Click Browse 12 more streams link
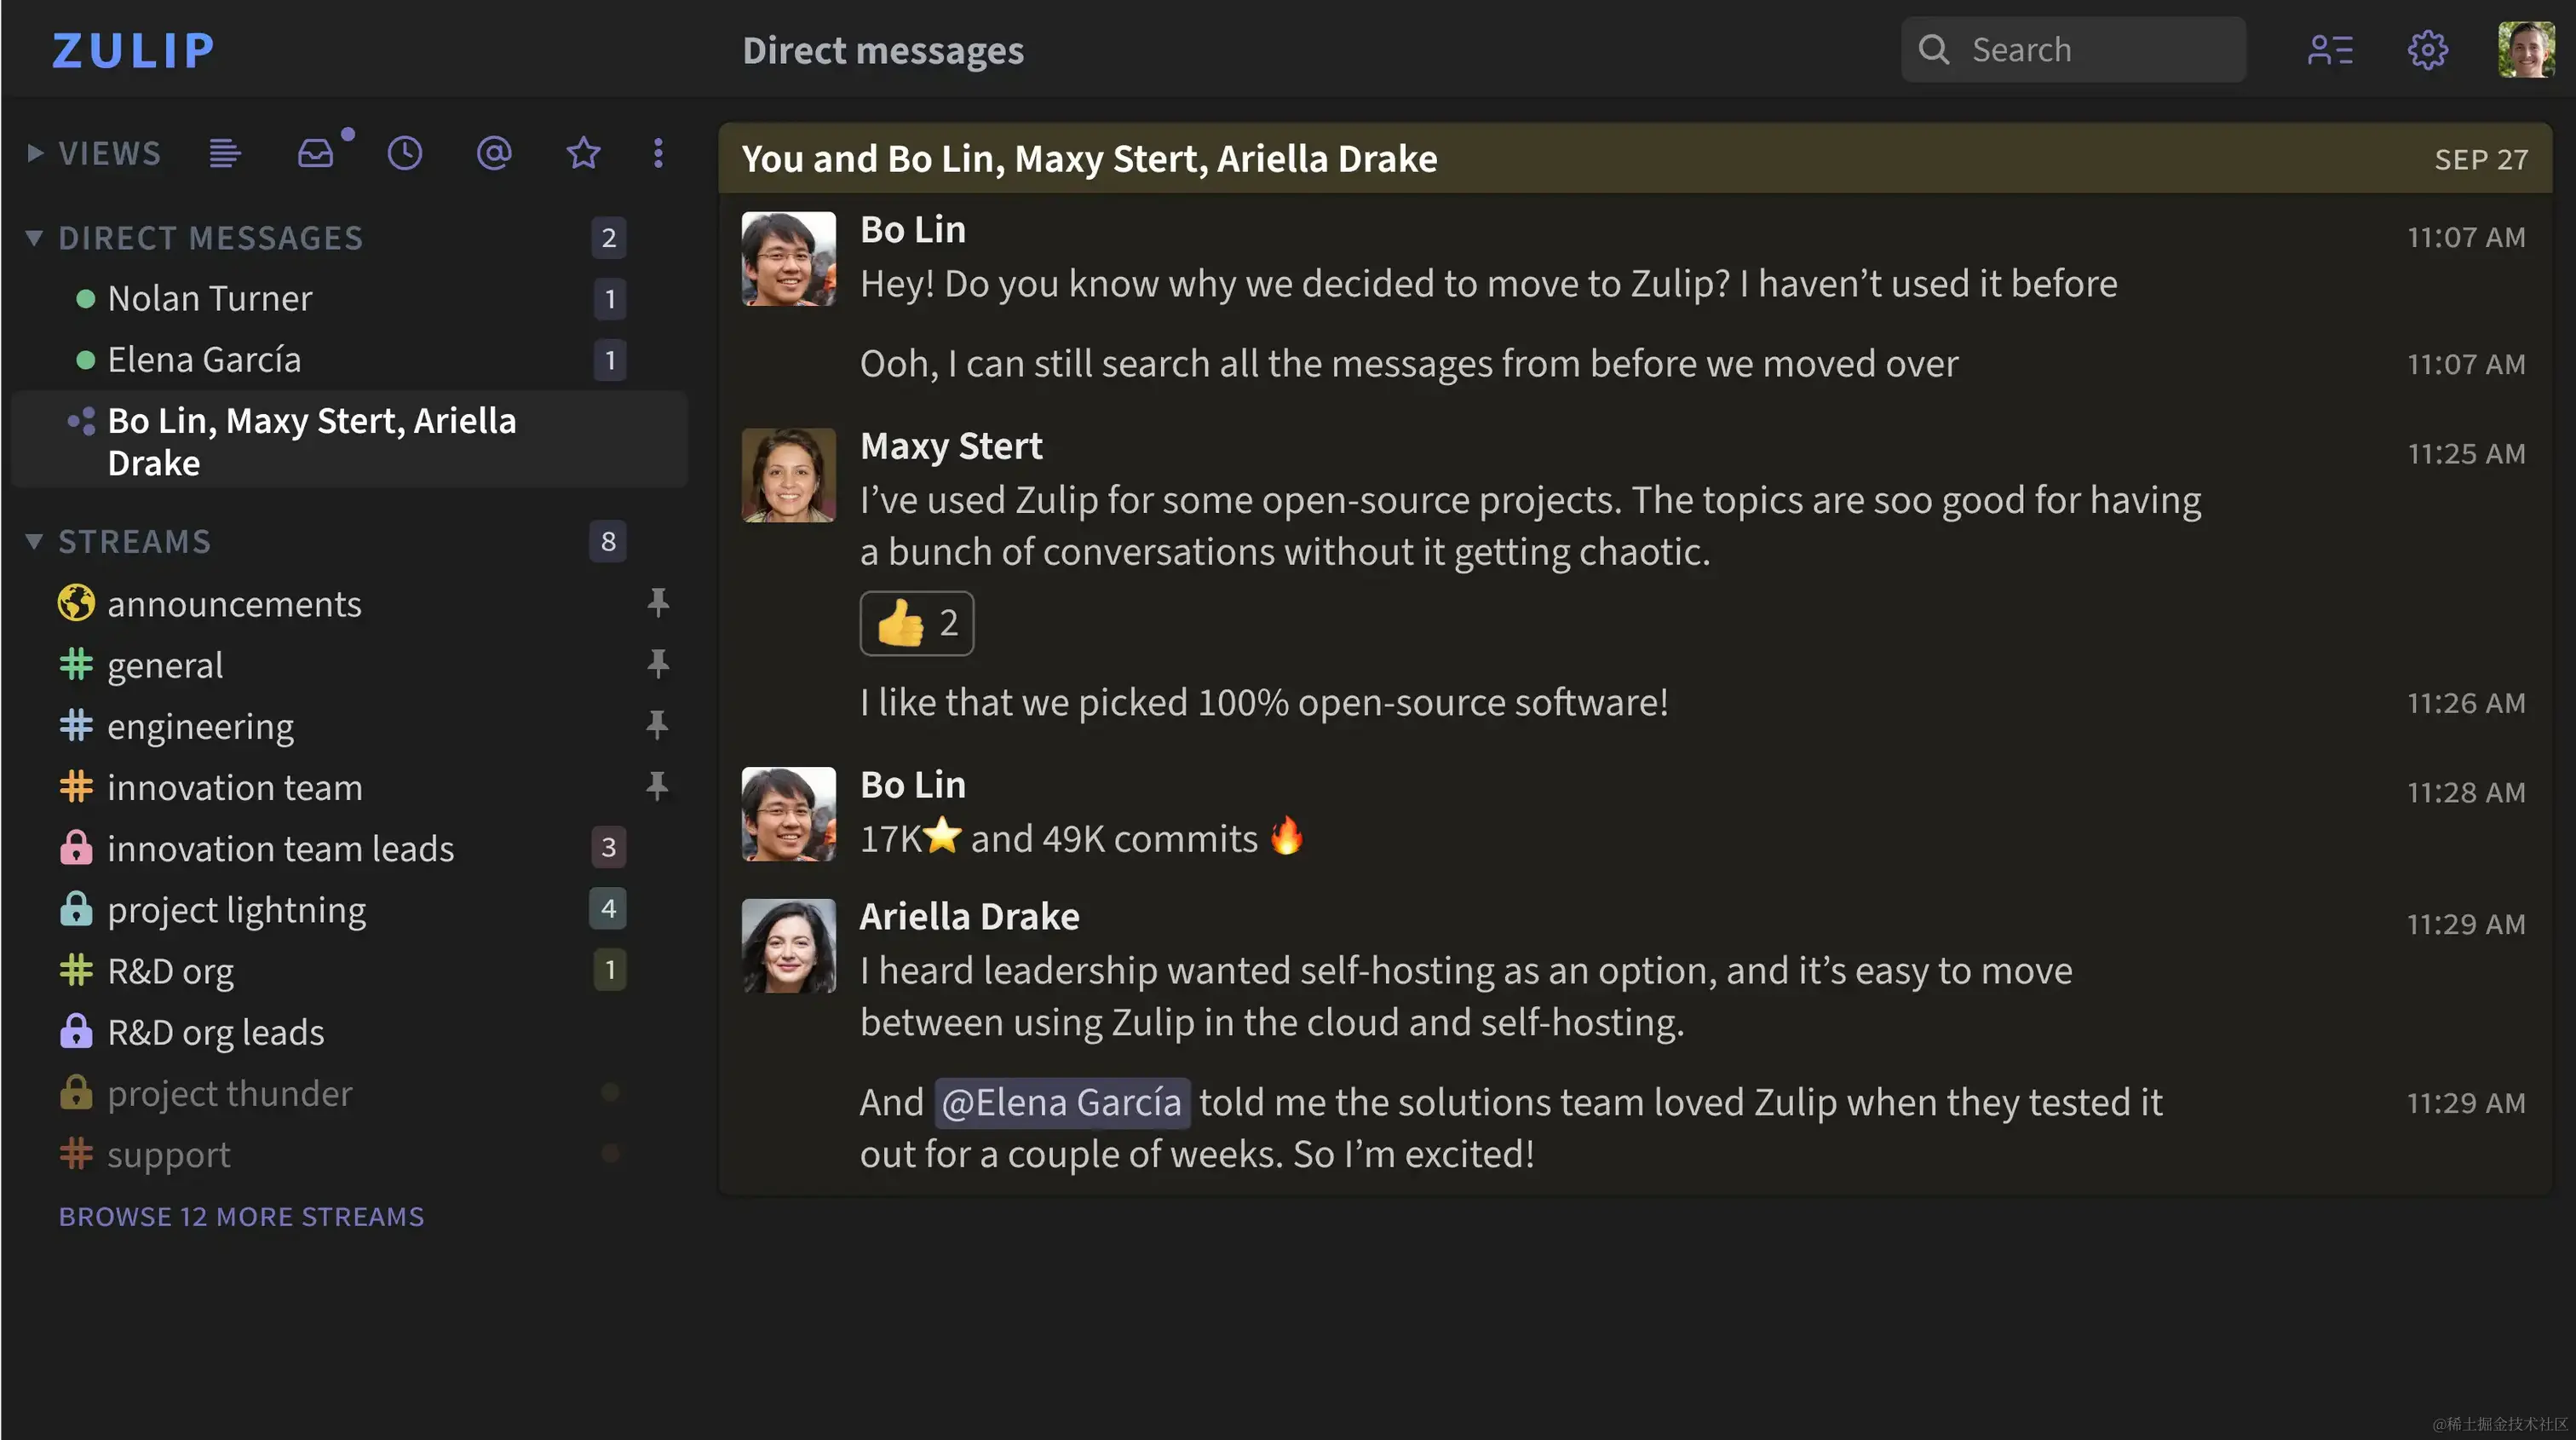Image resolution: width=2576 pixels, height=1440 pixels. [x=241, y=1217]
